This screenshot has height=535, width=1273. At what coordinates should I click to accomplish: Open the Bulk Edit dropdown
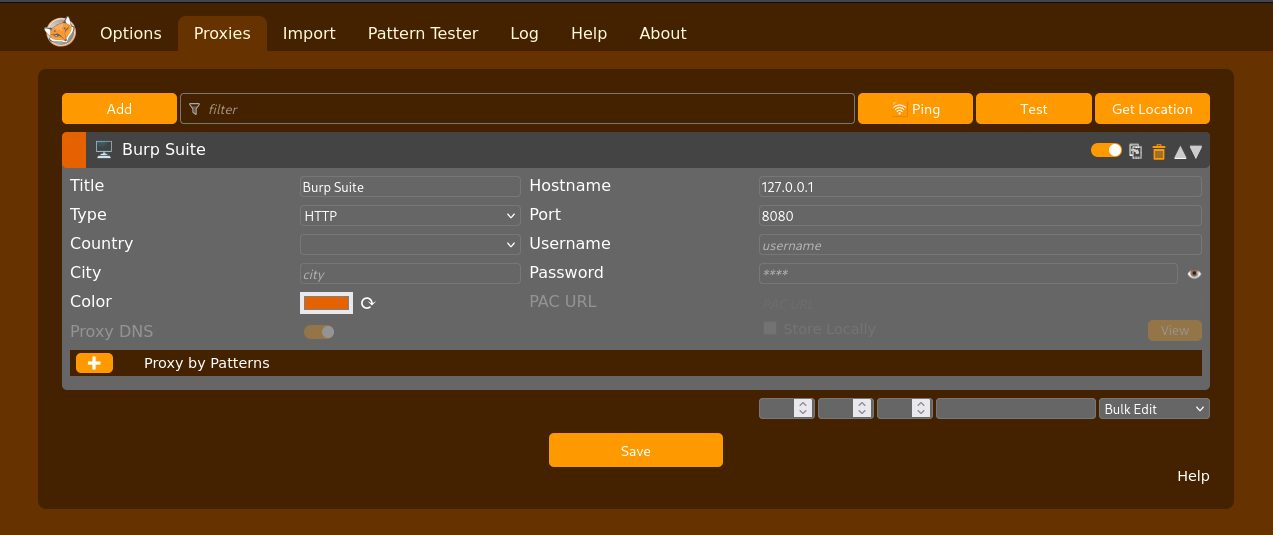pyautogui.click(x=1155, y=409)
